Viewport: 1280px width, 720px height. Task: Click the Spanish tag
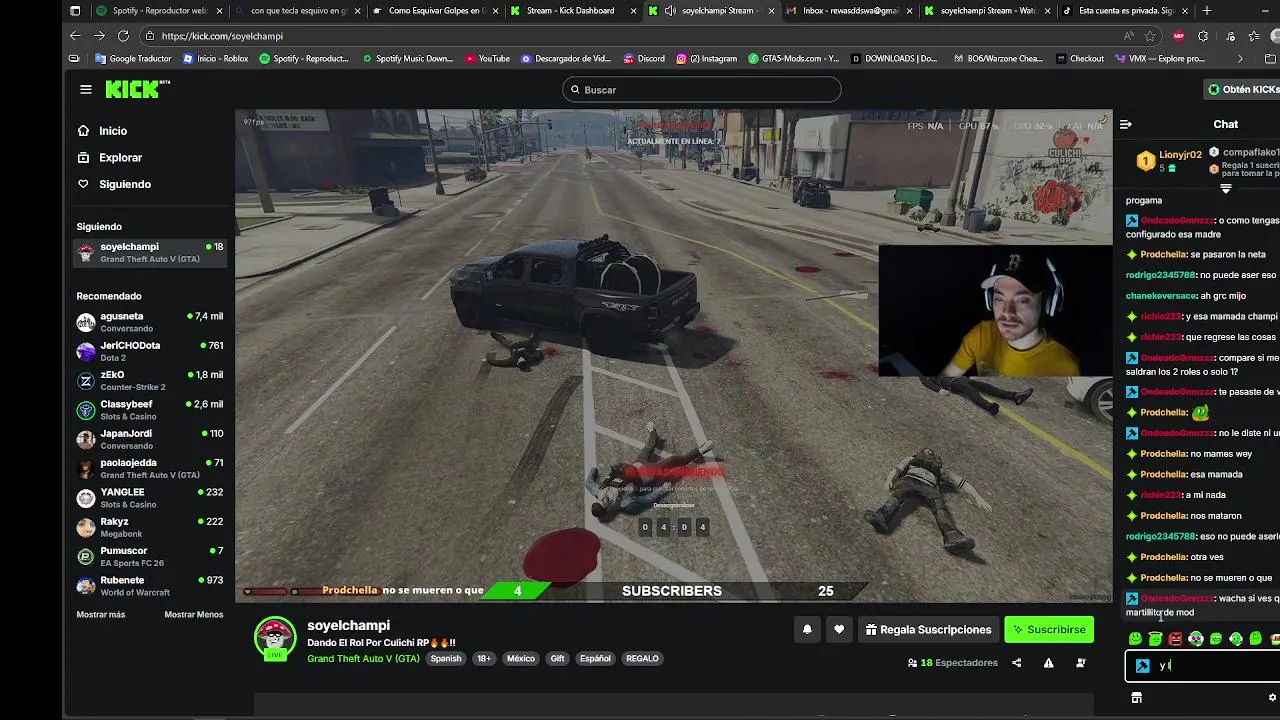446,659
